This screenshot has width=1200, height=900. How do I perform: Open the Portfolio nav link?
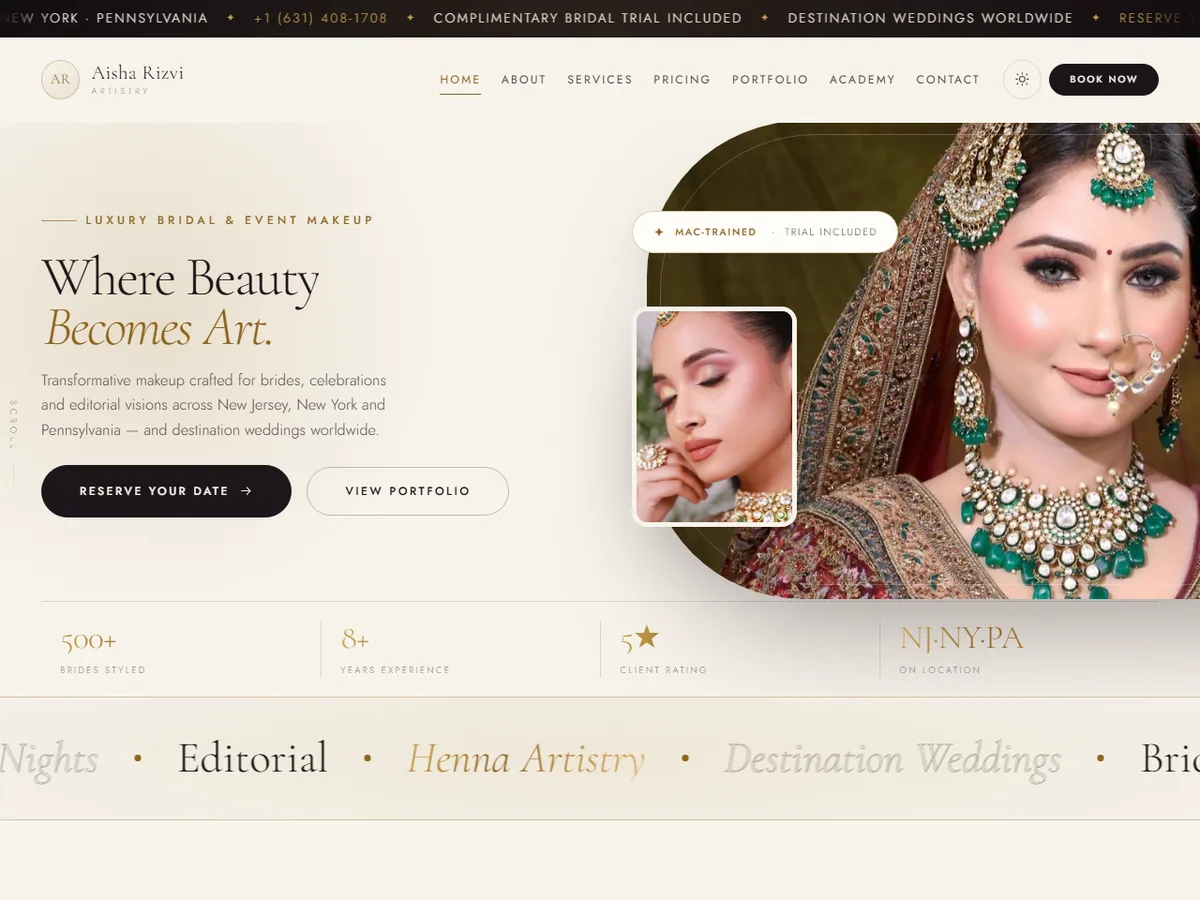pos(770,80)
